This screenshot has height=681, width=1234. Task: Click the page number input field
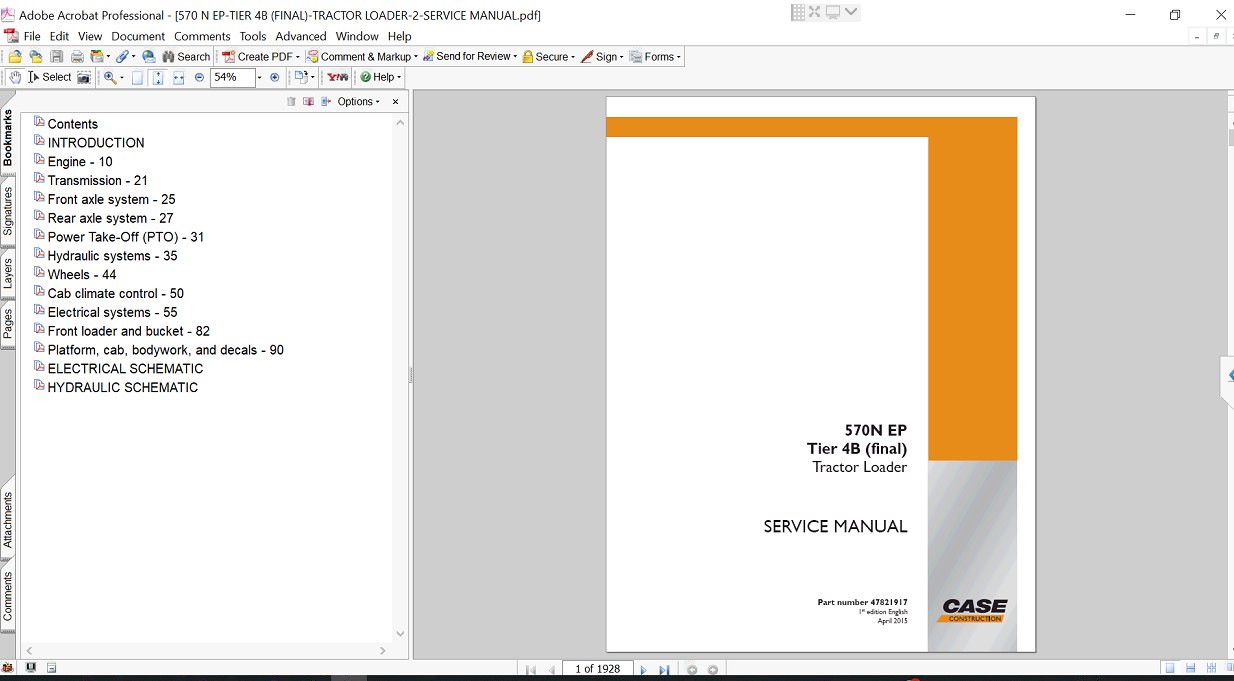597,669
